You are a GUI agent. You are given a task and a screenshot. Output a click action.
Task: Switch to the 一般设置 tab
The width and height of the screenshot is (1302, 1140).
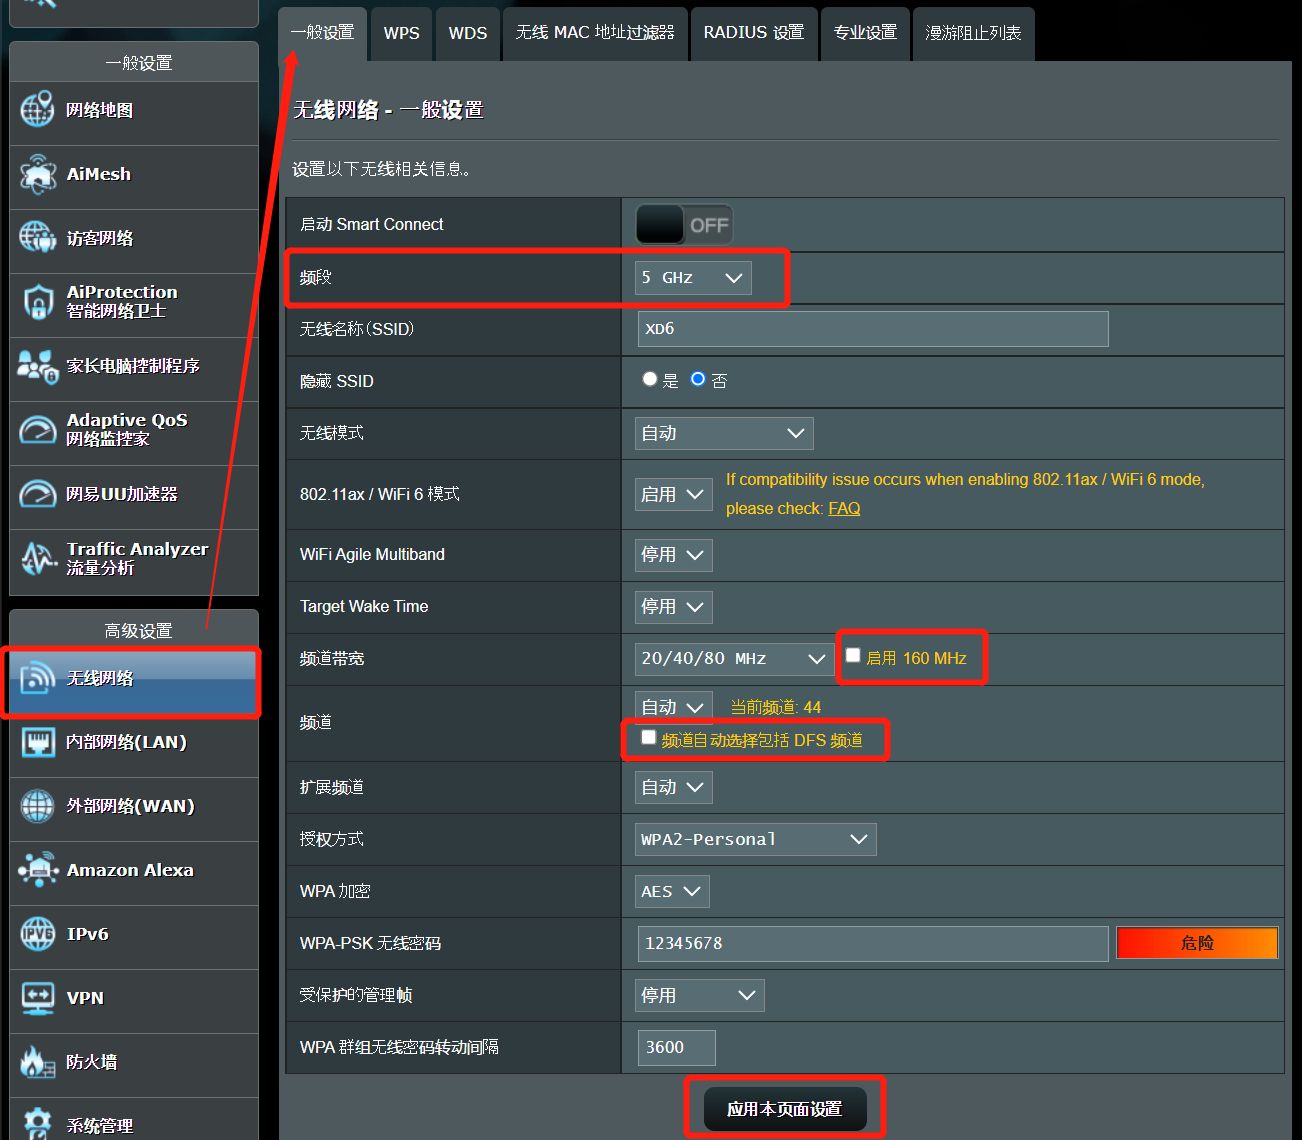coord(322,33)
